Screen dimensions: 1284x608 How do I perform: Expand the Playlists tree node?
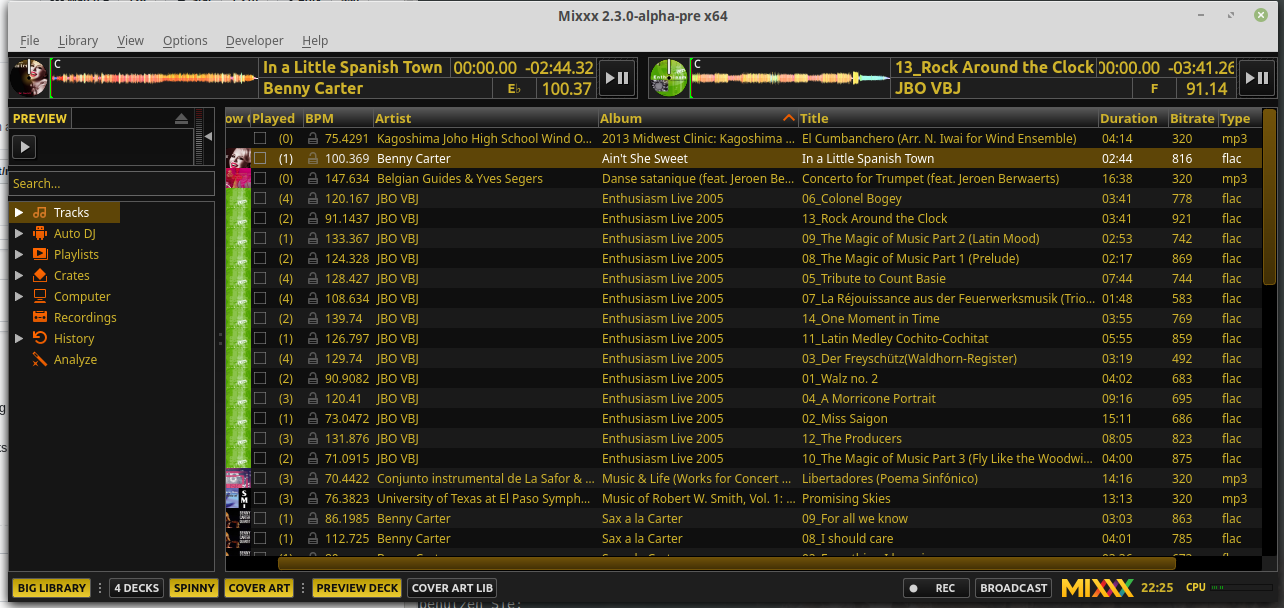[x=18, y=255]
